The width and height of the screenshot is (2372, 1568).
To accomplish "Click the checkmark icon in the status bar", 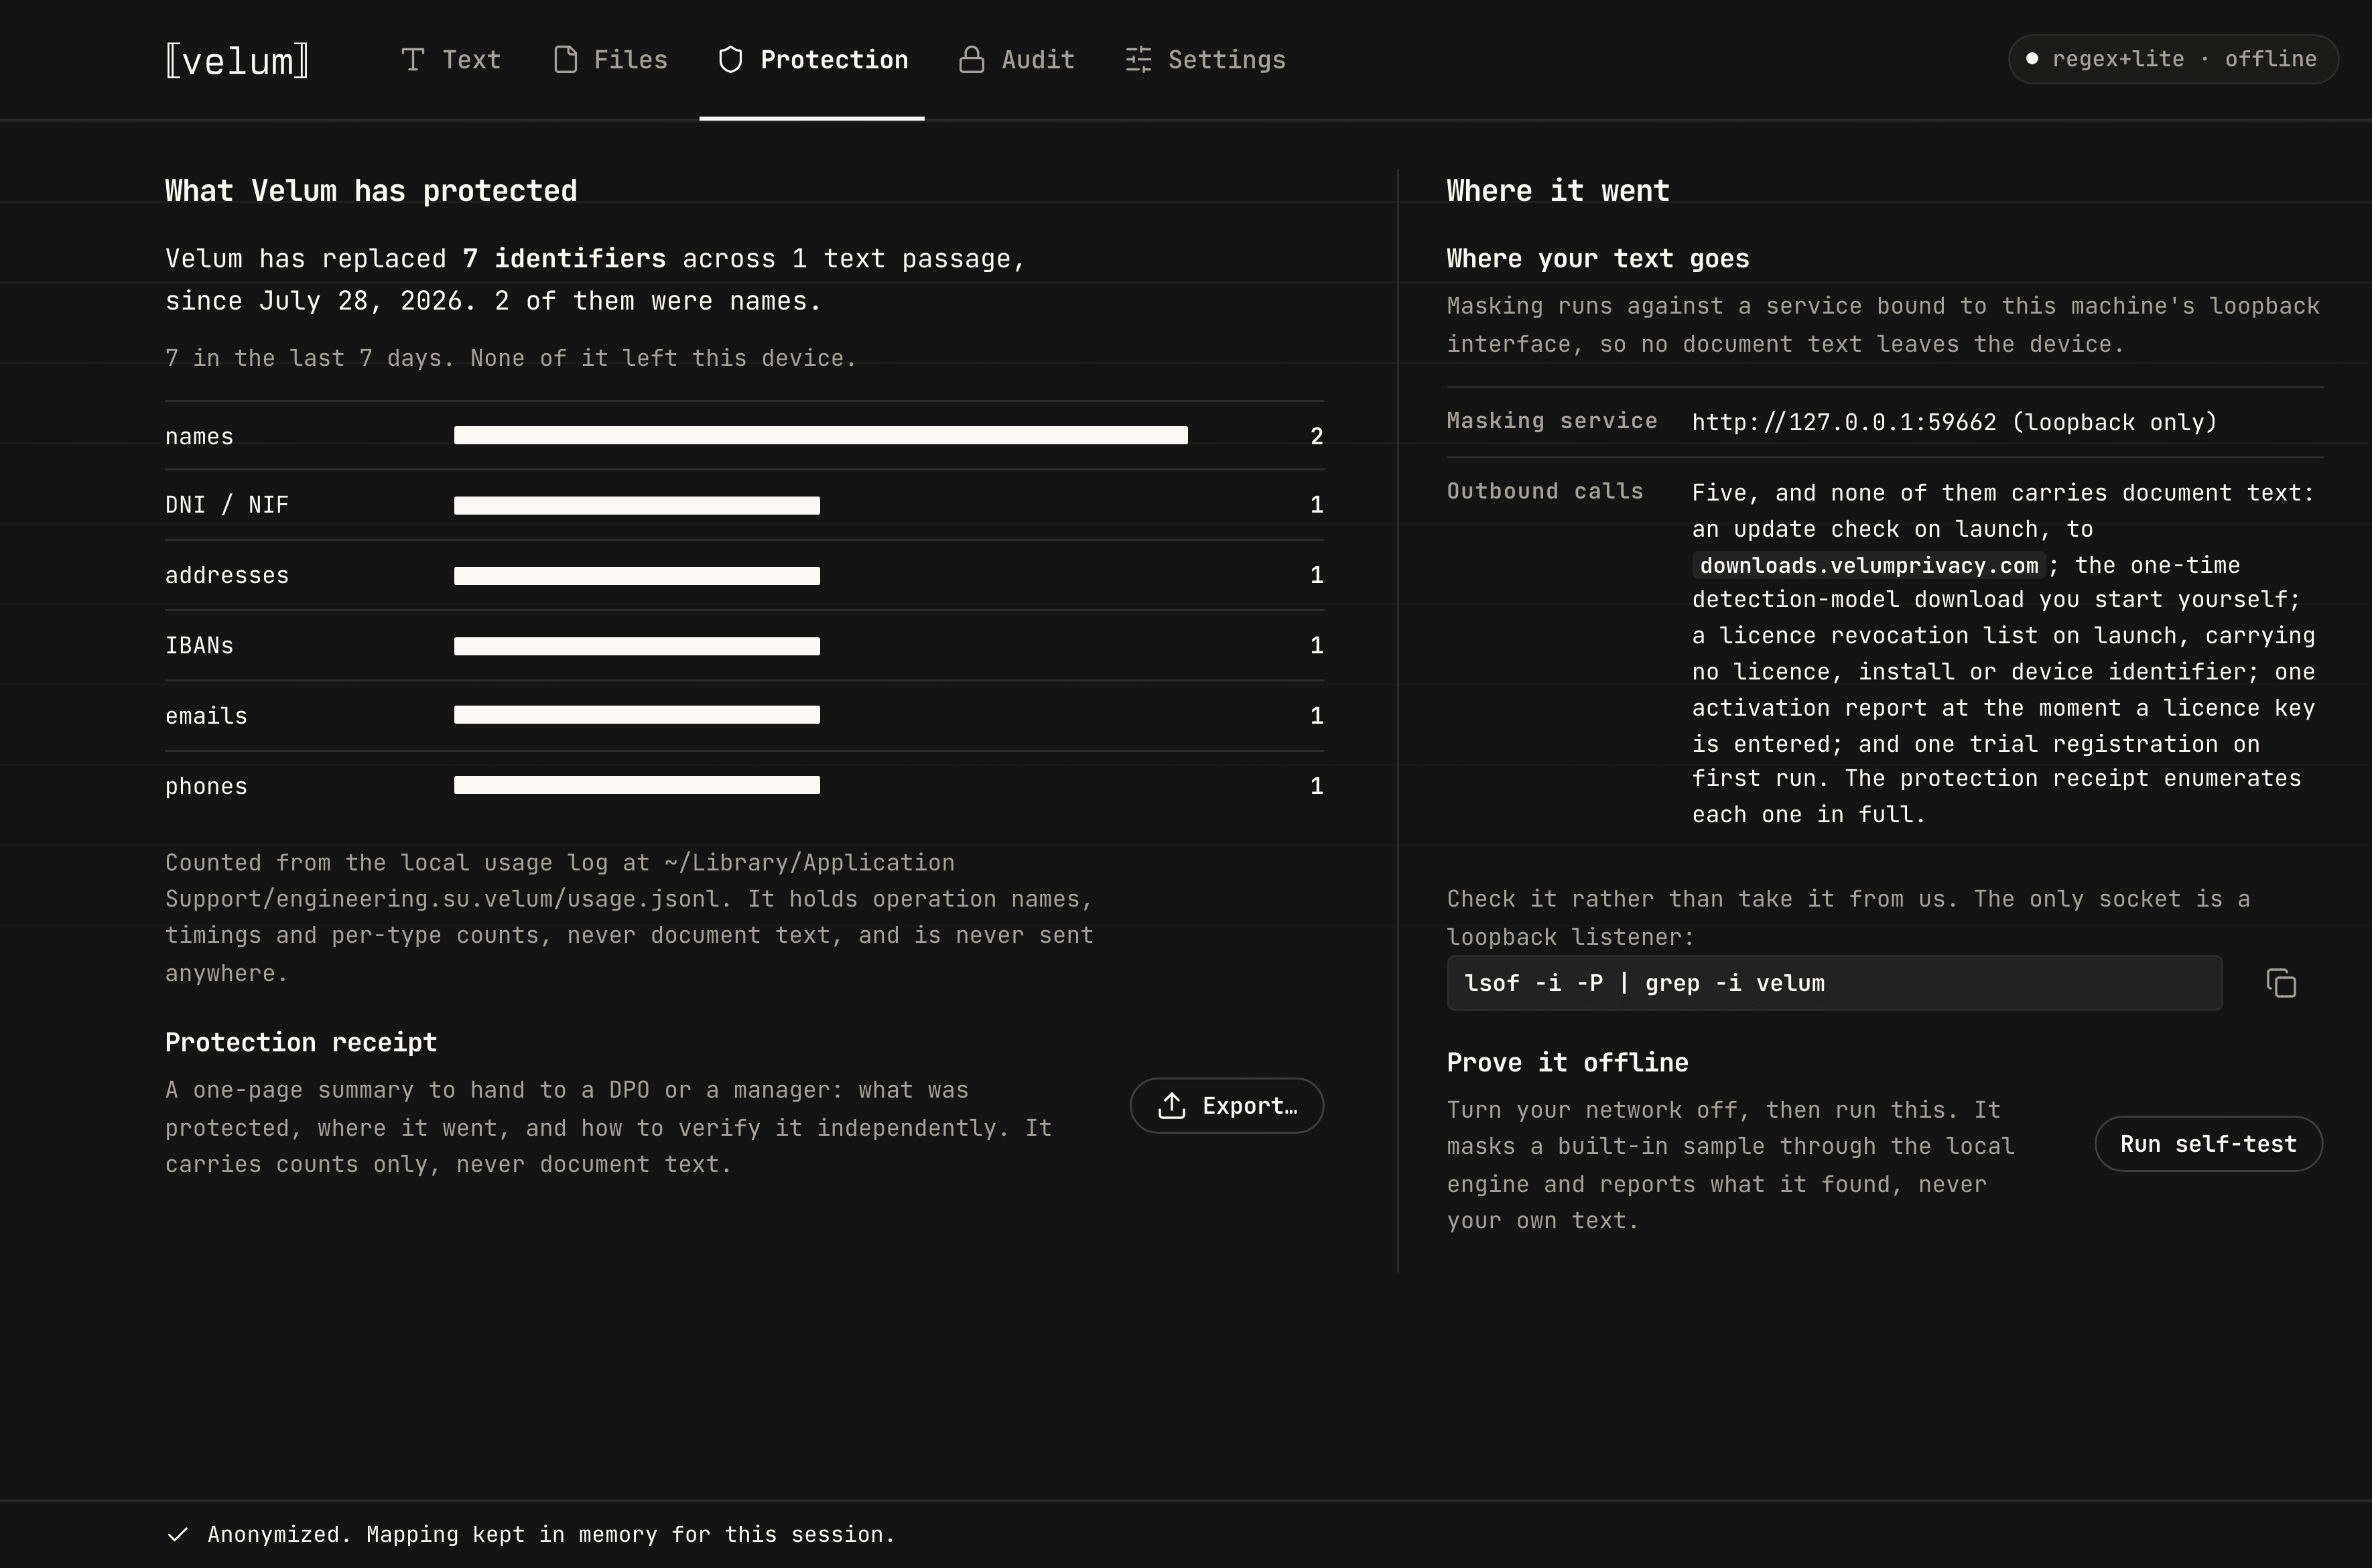I will [x=178, y=1534].
